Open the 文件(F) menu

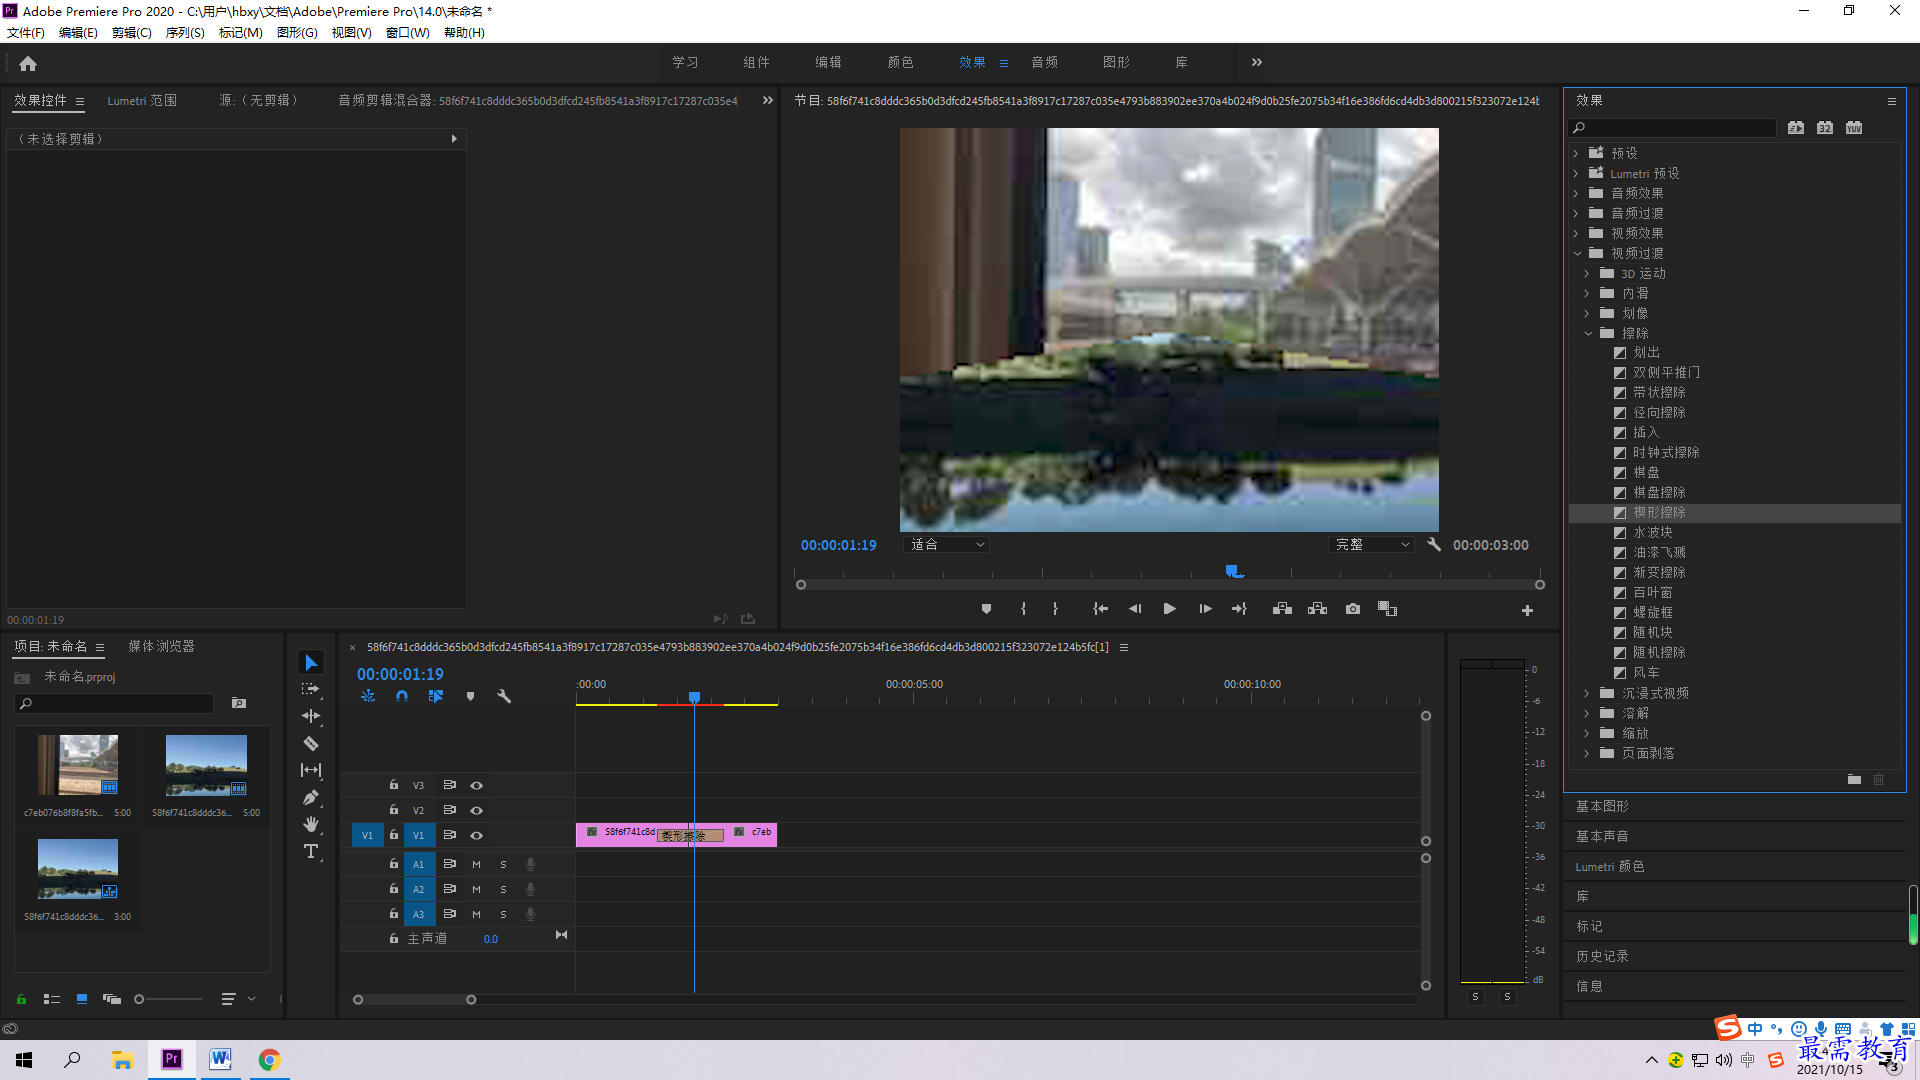click(x=26, y=32)
